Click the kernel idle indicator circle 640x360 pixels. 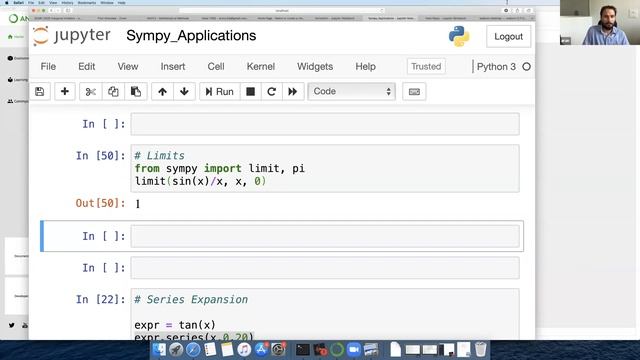[527, 67]
